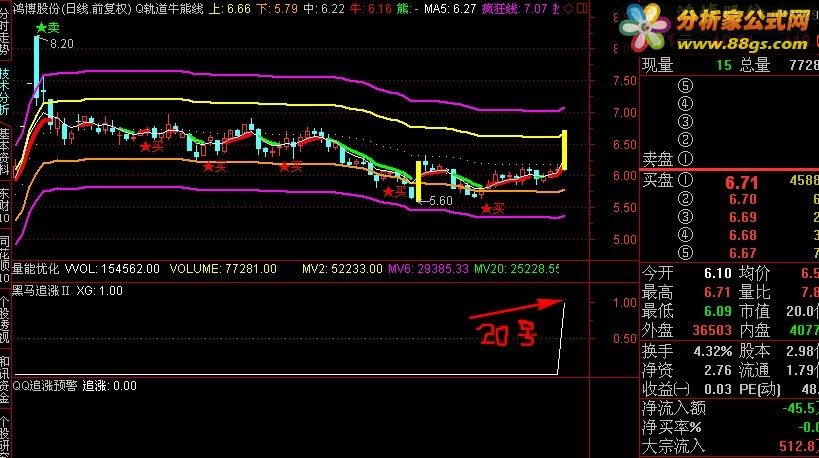Screen dimensions: 819x458
Task: Click the 5.60 low price label
Action: [440, 201]
